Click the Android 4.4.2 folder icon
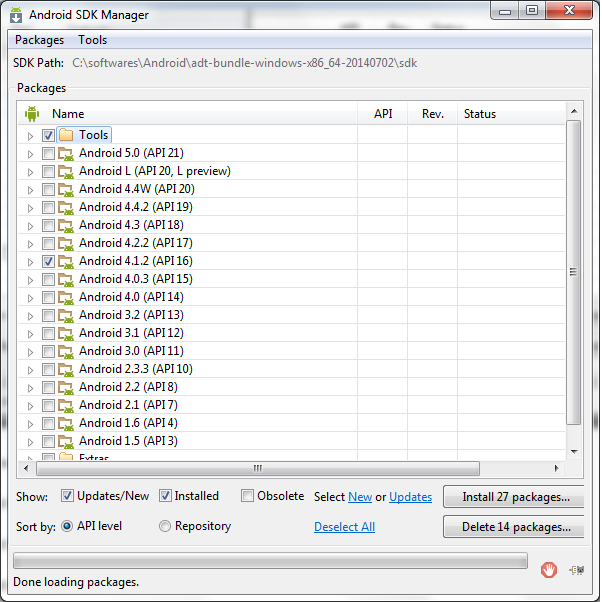The width and height of the screenshot is (602, 602). [x=66, y=207]
